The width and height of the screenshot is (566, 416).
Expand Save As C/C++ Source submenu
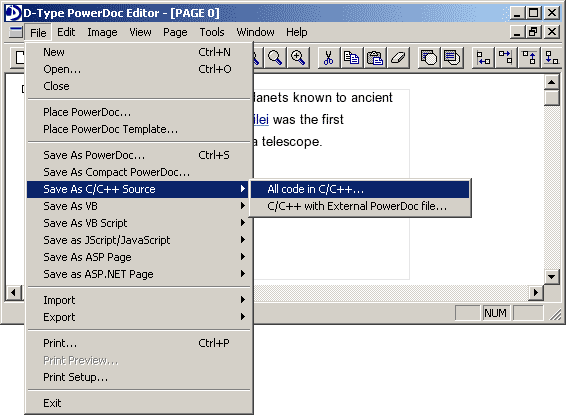pyautogui.click(x=137, y=189)
